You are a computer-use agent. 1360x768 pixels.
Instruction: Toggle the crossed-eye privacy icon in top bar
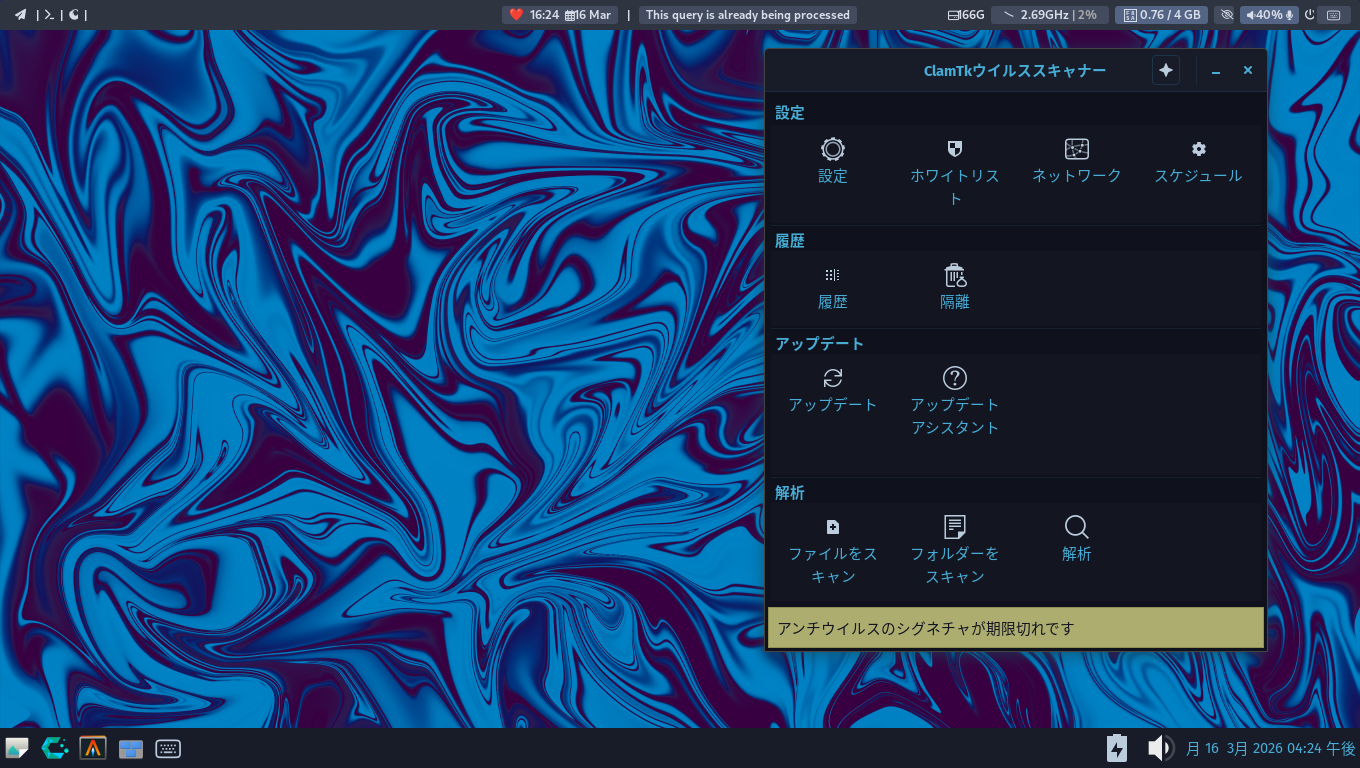pyautogui.click(x=1228, y=15)
